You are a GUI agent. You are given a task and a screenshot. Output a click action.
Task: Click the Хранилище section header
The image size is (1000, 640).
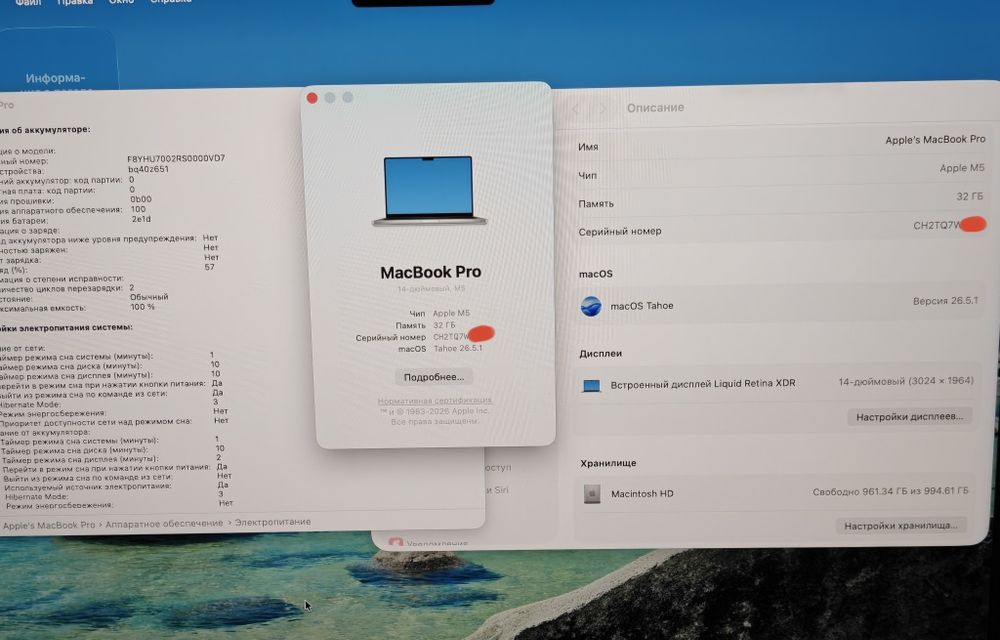click(x=608, y=463)
